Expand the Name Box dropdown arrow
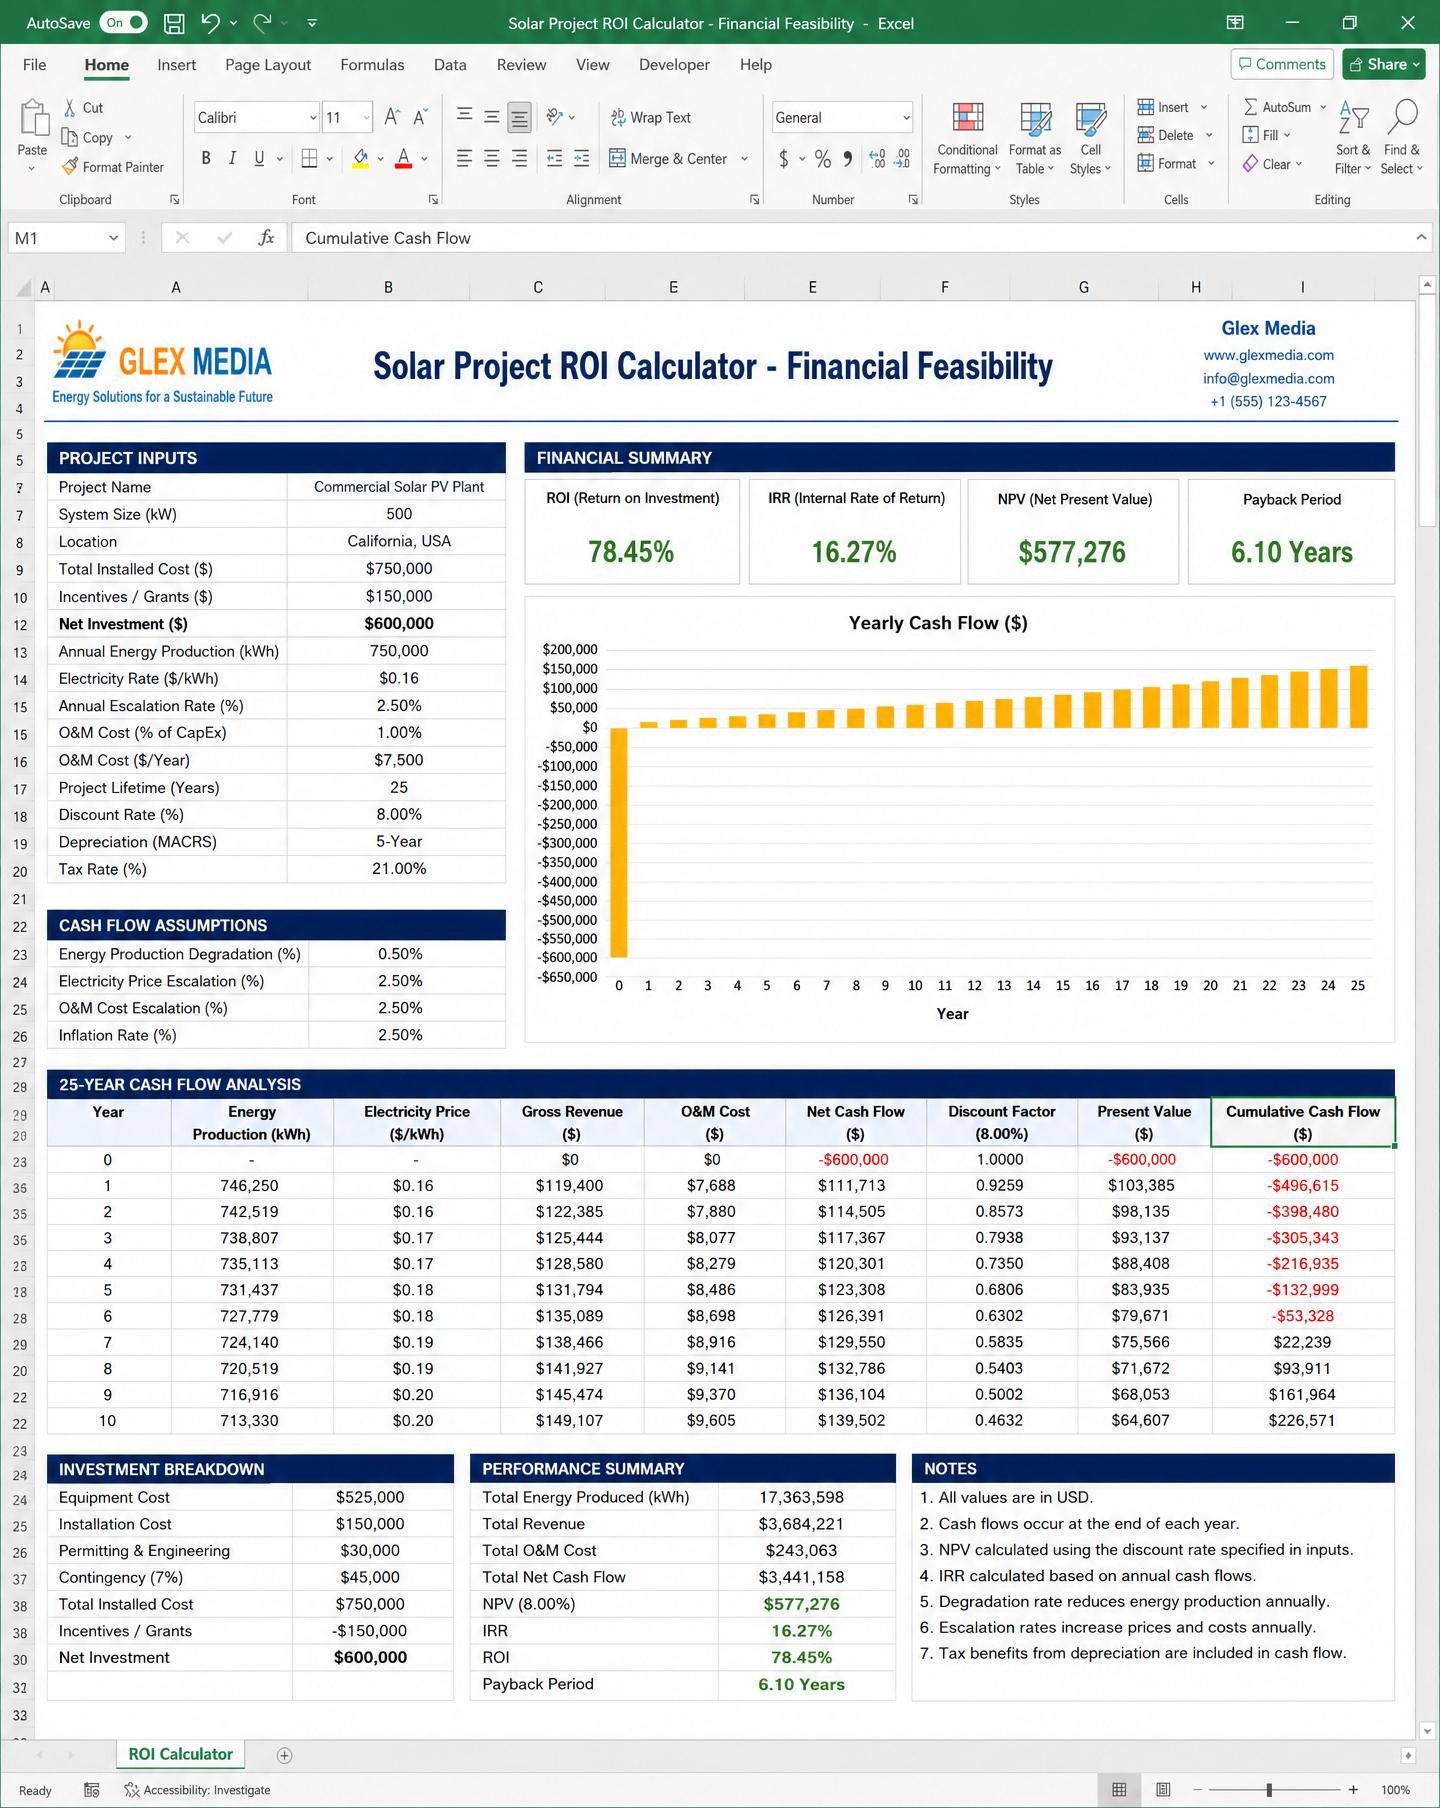The height and width of the screenshot is (1808, 1440). pyautogui.click(x=113, y=238)
